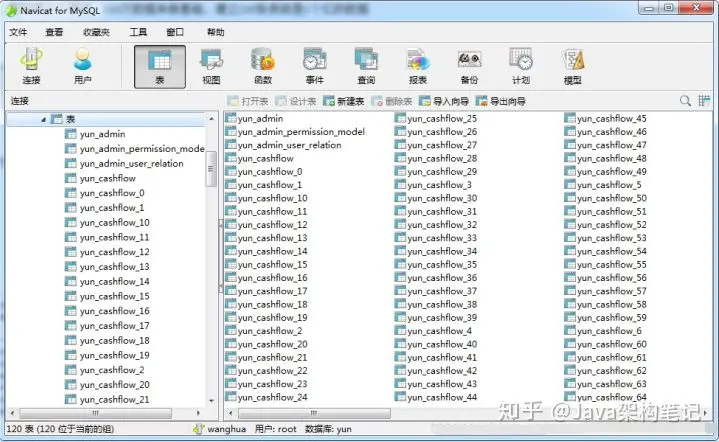This screenshot has height=442, width=719.
Task: Select yun_admin_user_relation in the left tree
Action: click(132, 164)
